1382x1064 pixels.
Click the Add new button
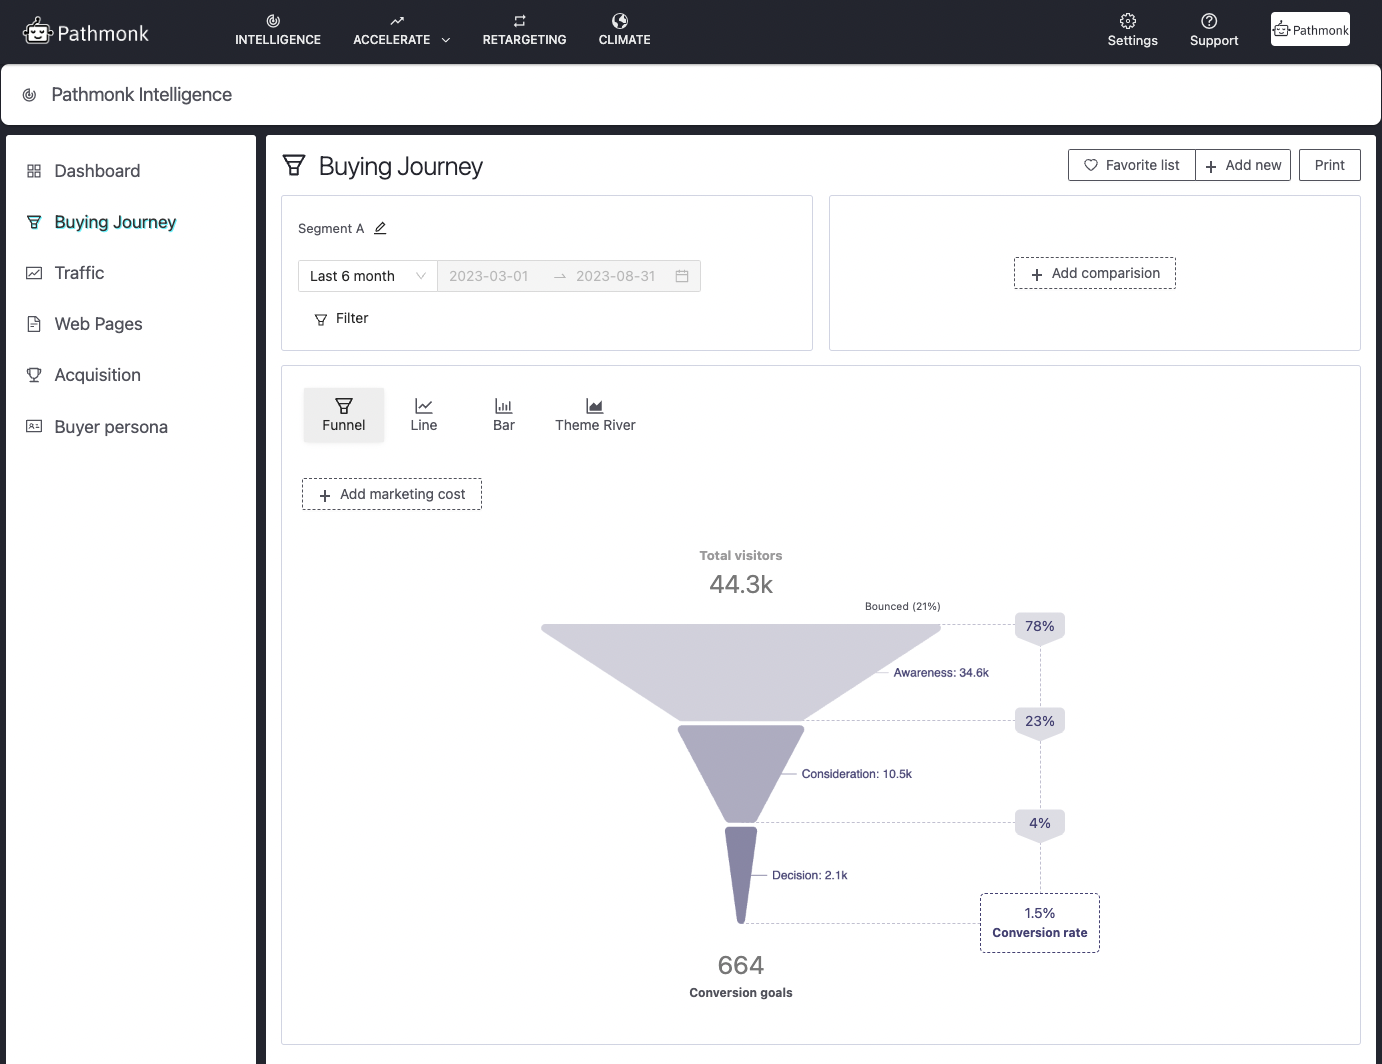(1243, 164)
